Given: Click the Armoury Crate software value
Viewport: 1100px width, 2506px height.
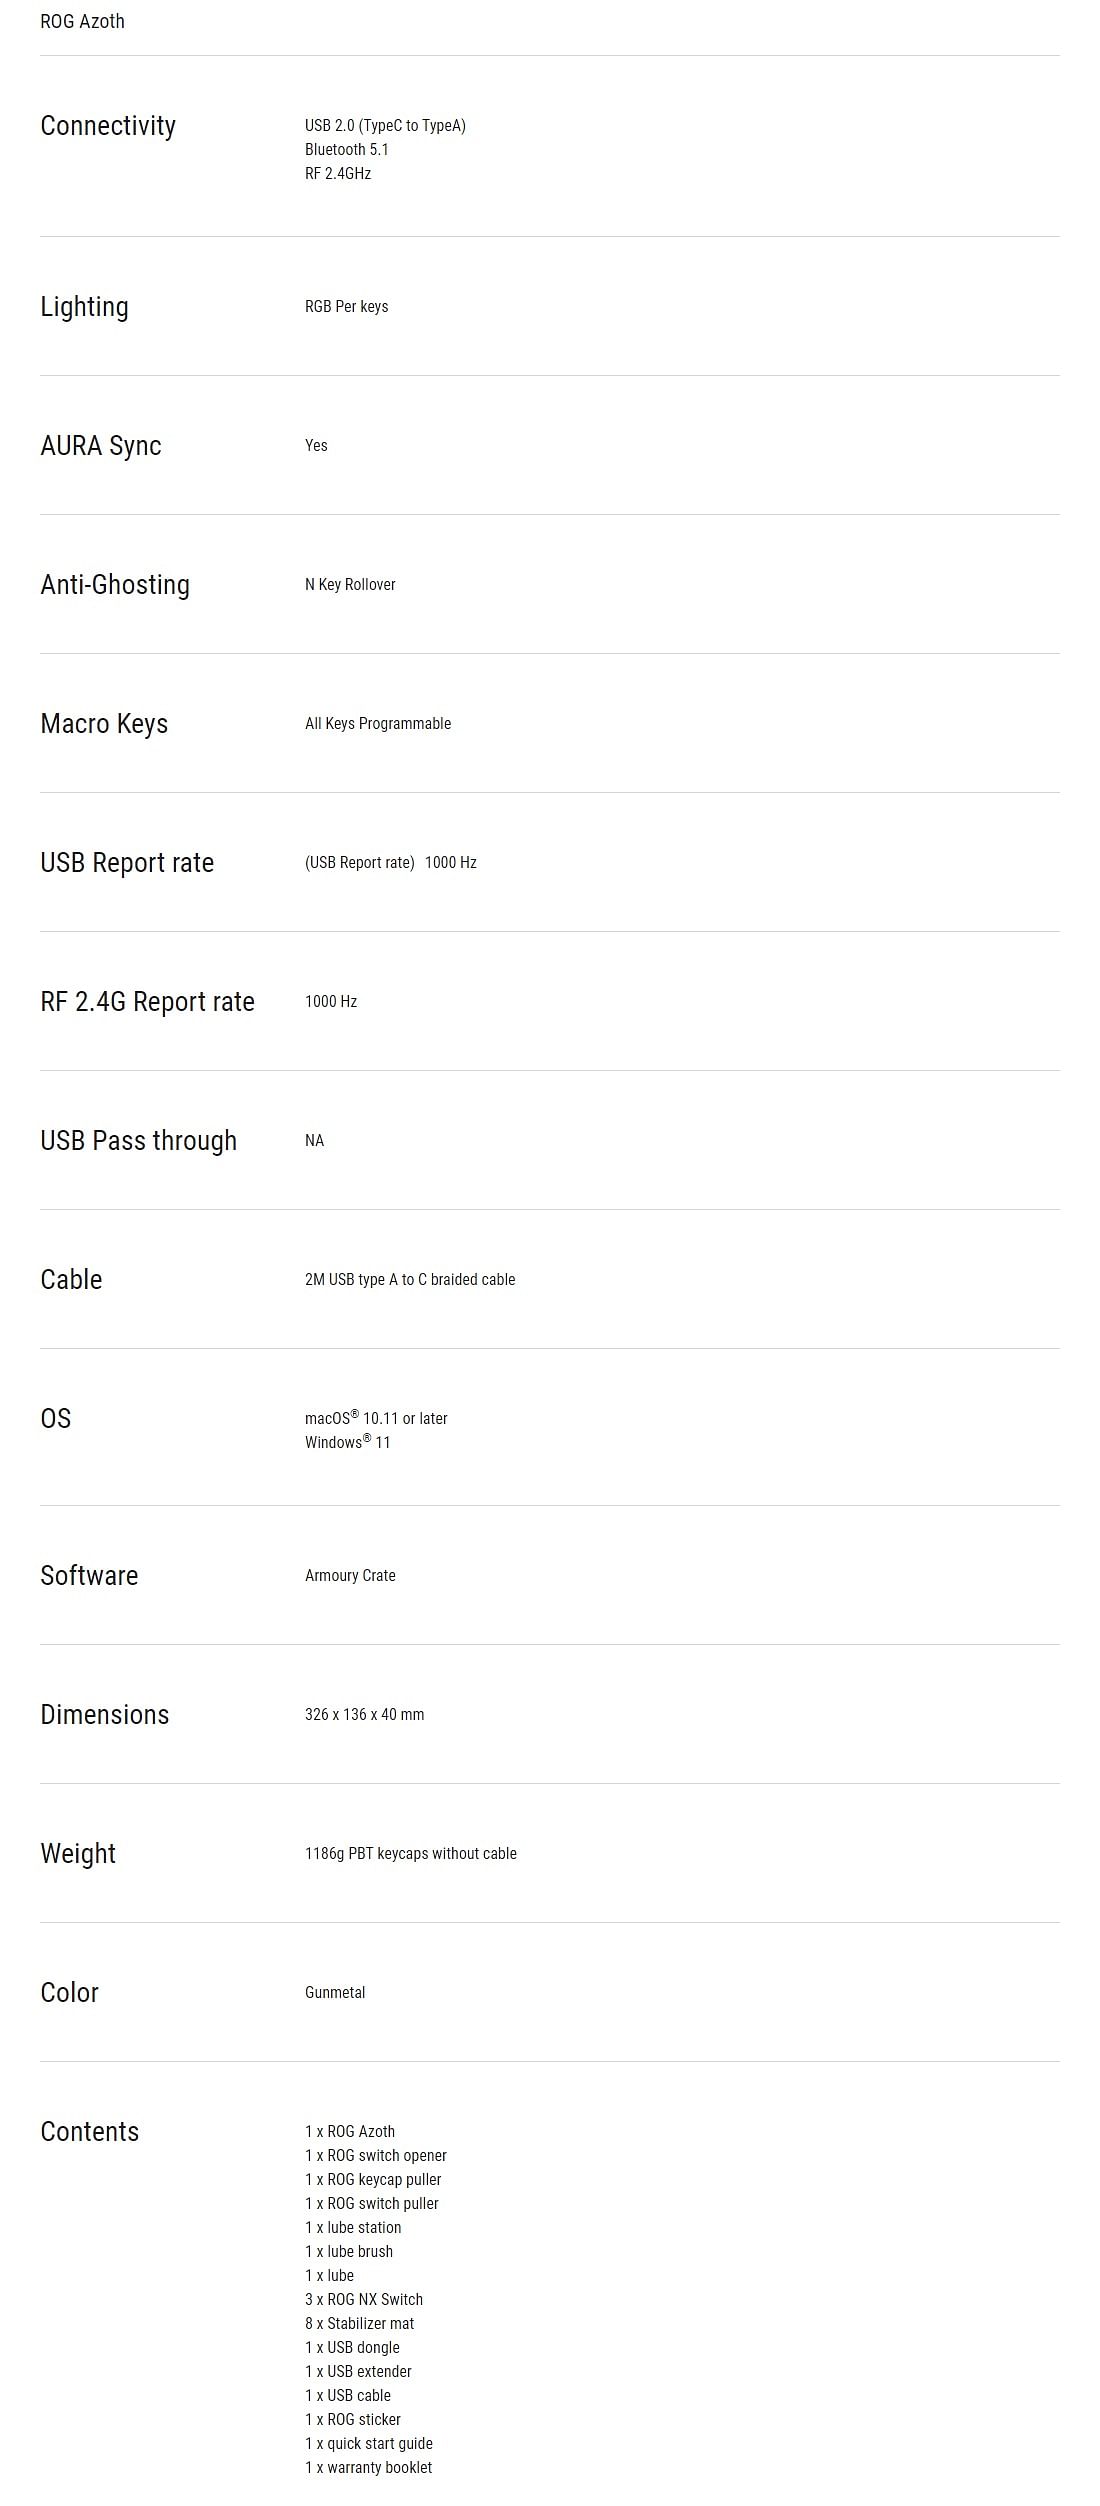Looking at the screenshot, I should tap(350, 1575).
